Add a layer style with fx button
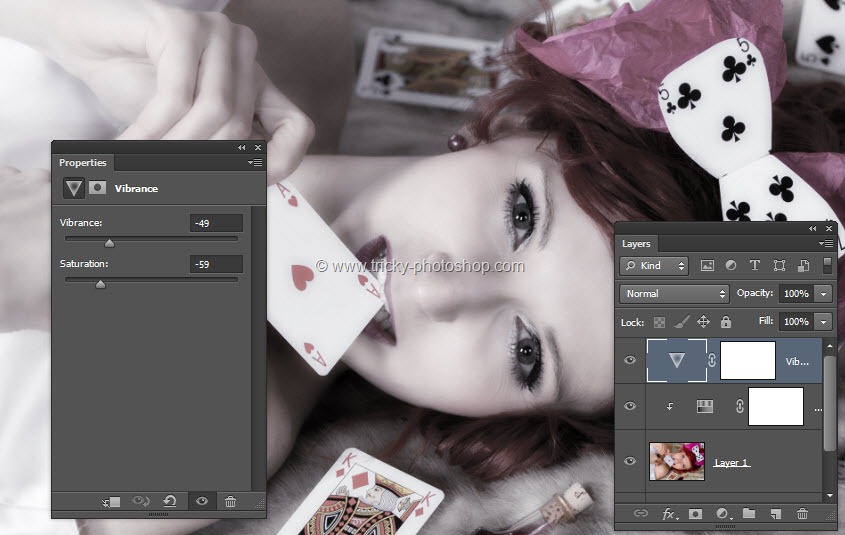This screenshot has height=535, width=845. [669, 513]
